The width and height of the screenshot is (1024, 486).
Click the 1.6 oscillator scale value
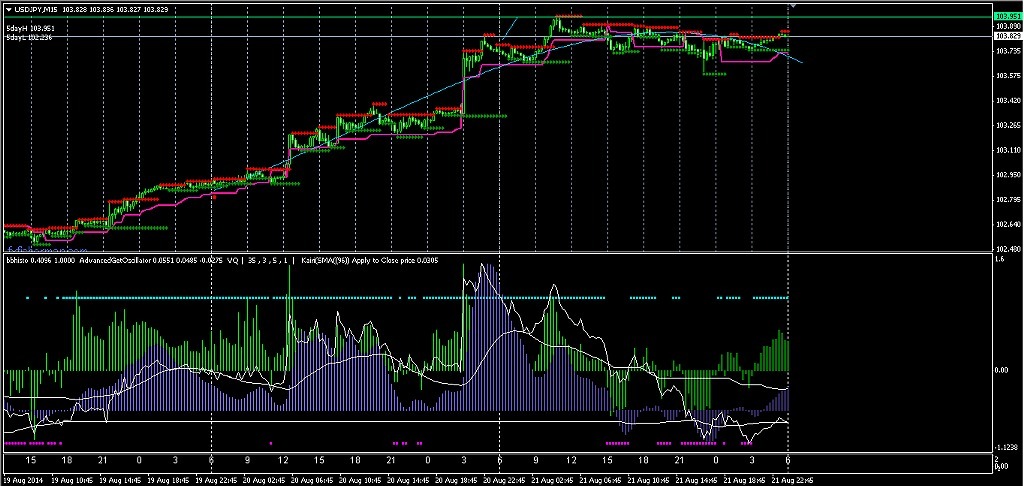1000,260
